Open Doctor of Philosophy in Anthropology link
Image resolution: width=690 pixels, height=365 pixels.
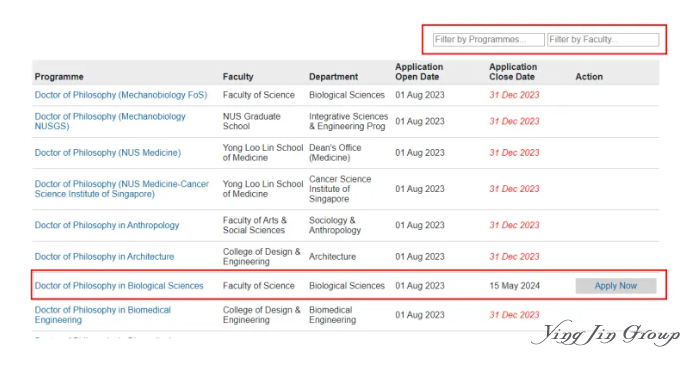click(107, 225)
